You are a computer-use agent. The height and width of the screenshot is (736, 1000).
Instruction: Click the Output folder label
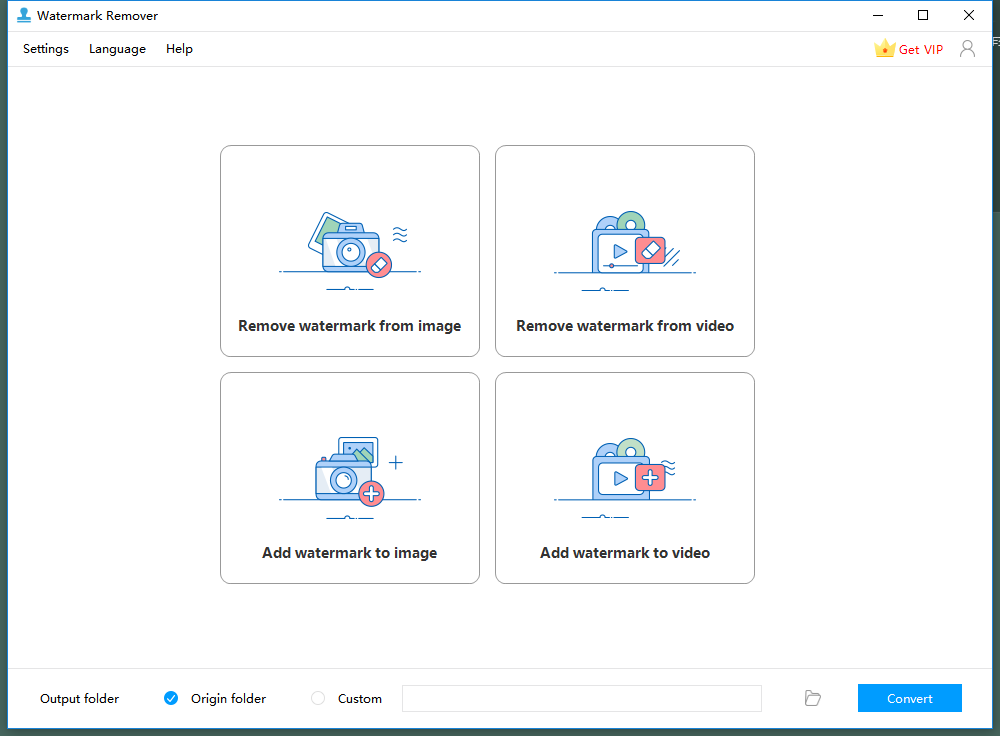coord(80,699)
